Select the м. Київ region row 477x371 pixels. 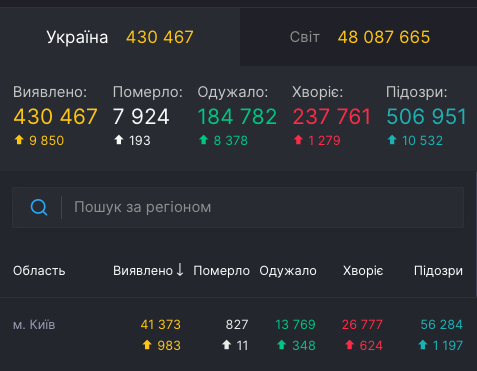238,334
